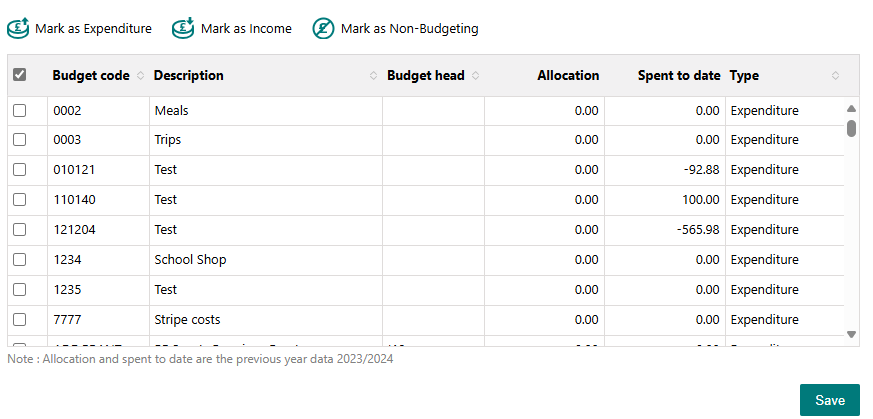Click the School Shop description cell
Screen dimensions: 873x419
pyautogui.click(x=266, y=260)
